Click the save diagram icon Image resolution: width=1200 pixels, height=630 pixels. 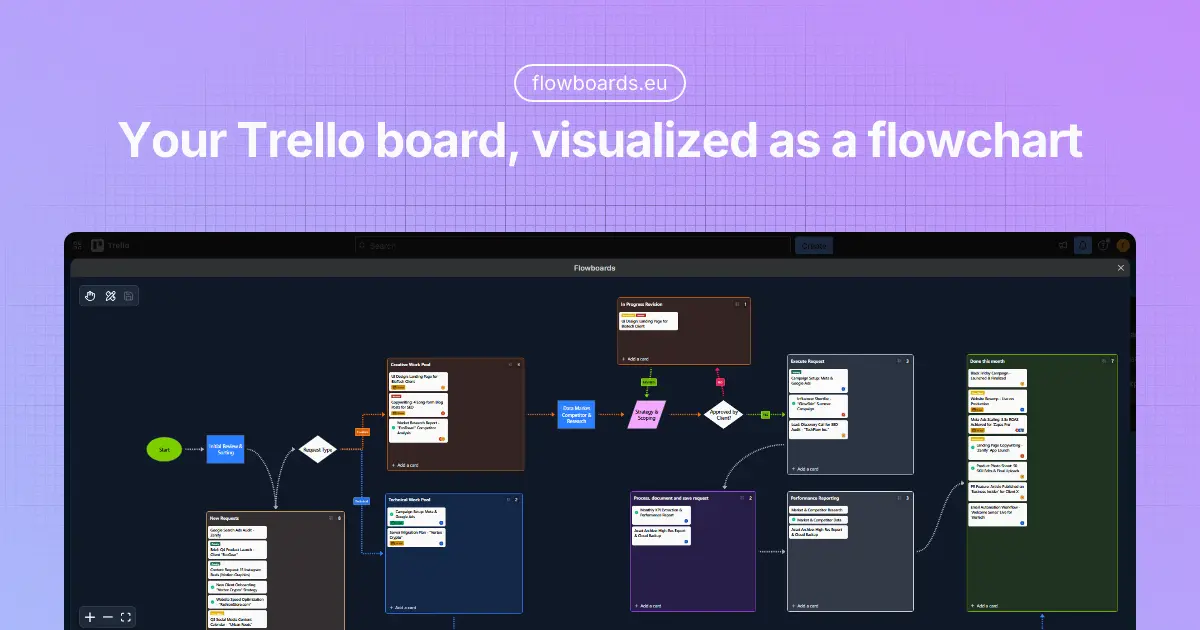(129, 296)
